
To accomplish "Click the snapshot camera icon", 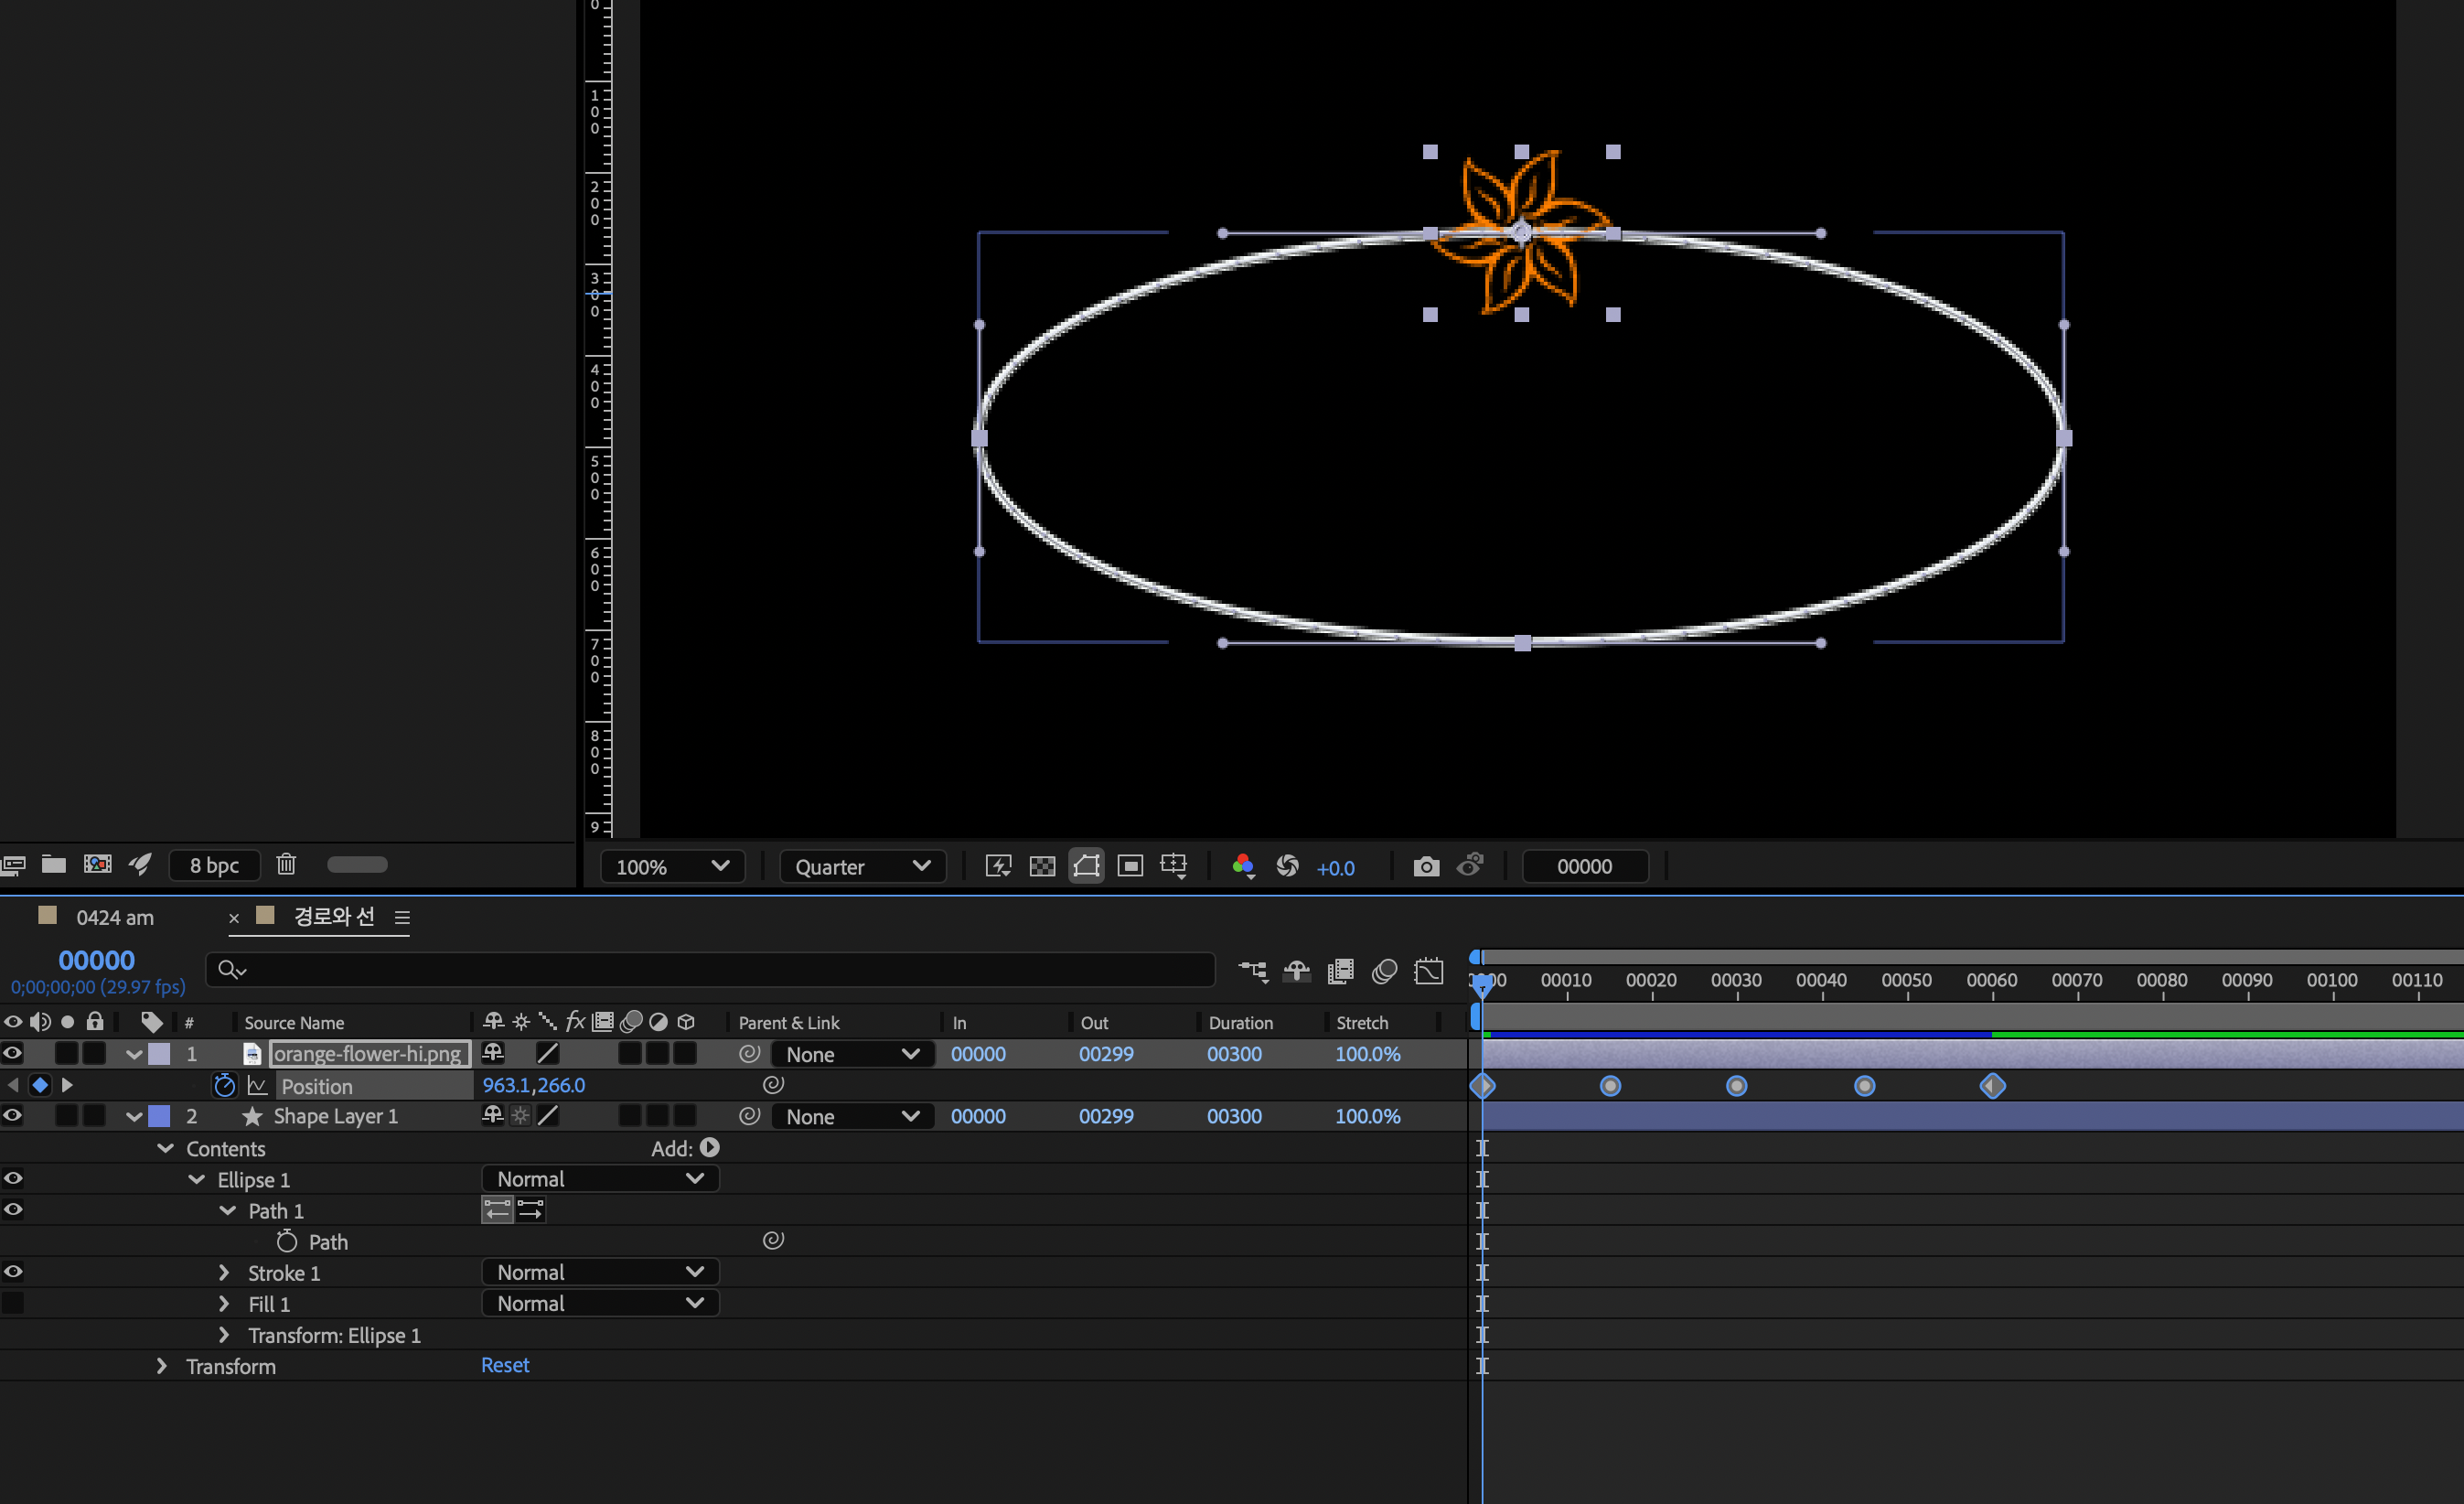I will 1426,866.
